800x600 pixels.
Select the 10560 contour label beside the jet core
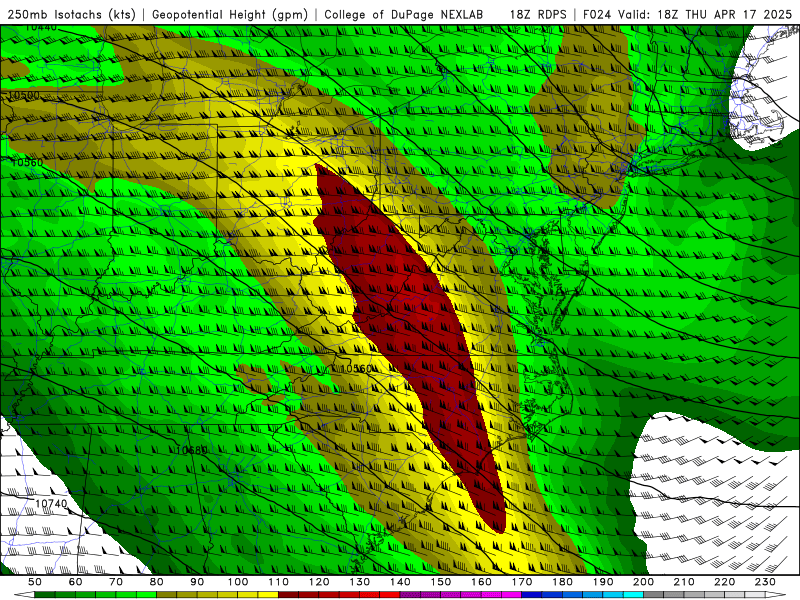tap(356, 368)
